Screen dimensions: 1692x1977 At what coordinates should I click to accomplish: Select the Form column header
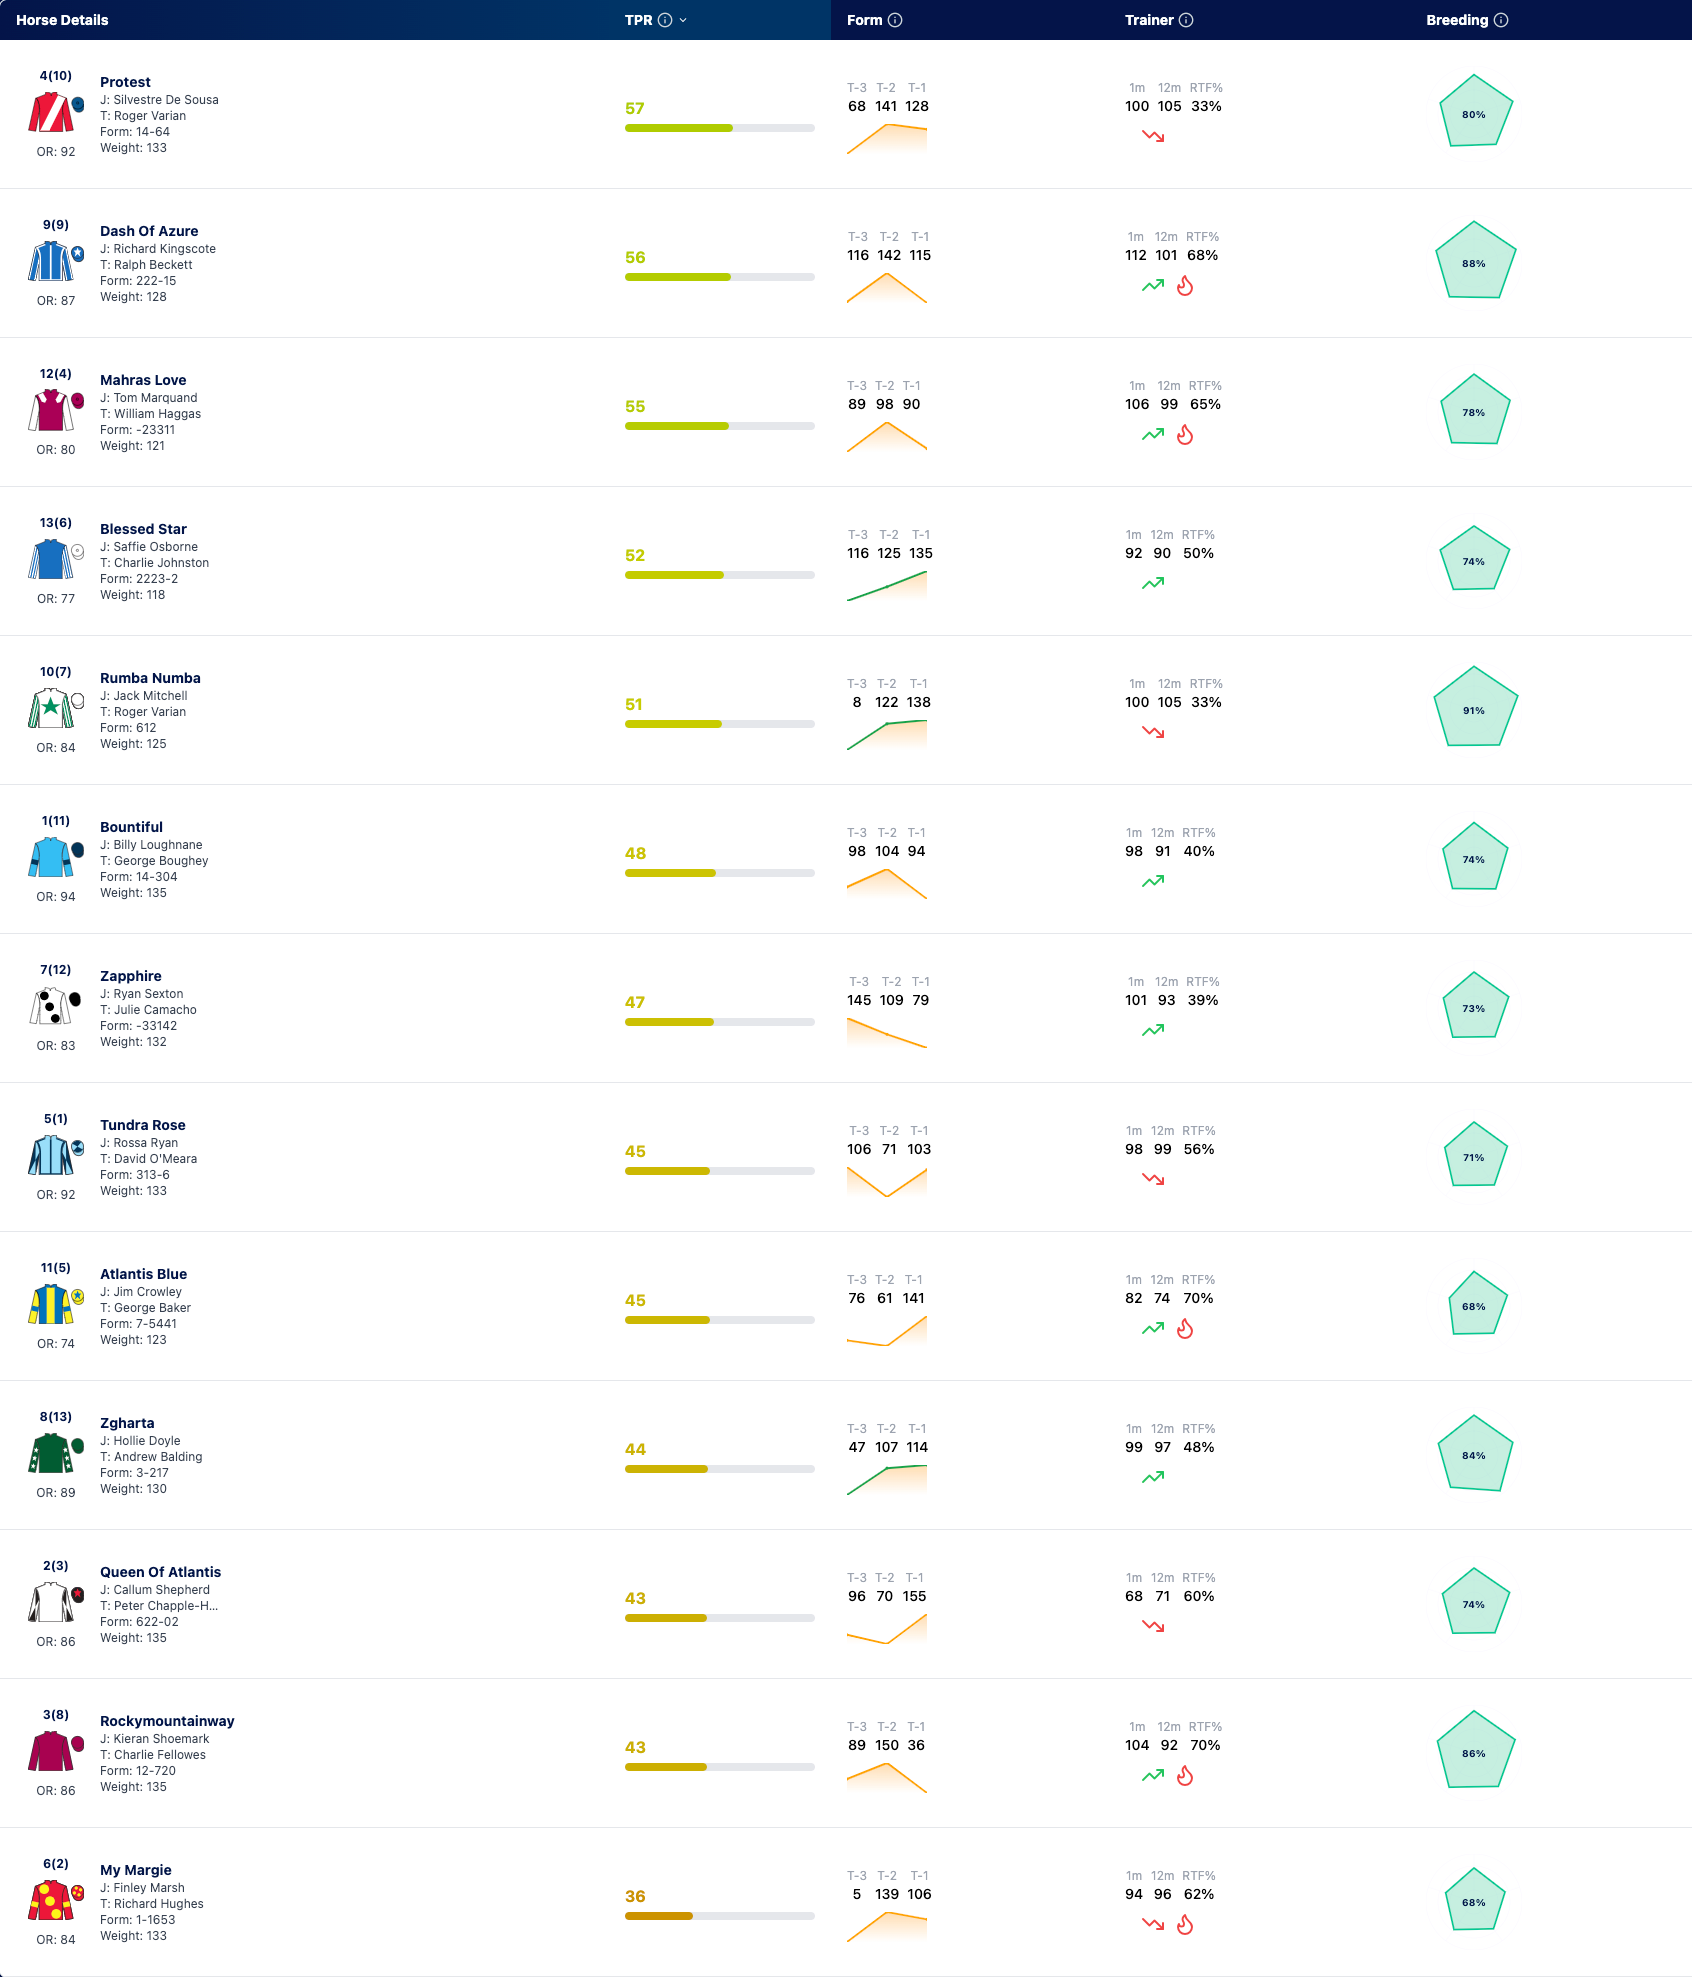point(864,20)
